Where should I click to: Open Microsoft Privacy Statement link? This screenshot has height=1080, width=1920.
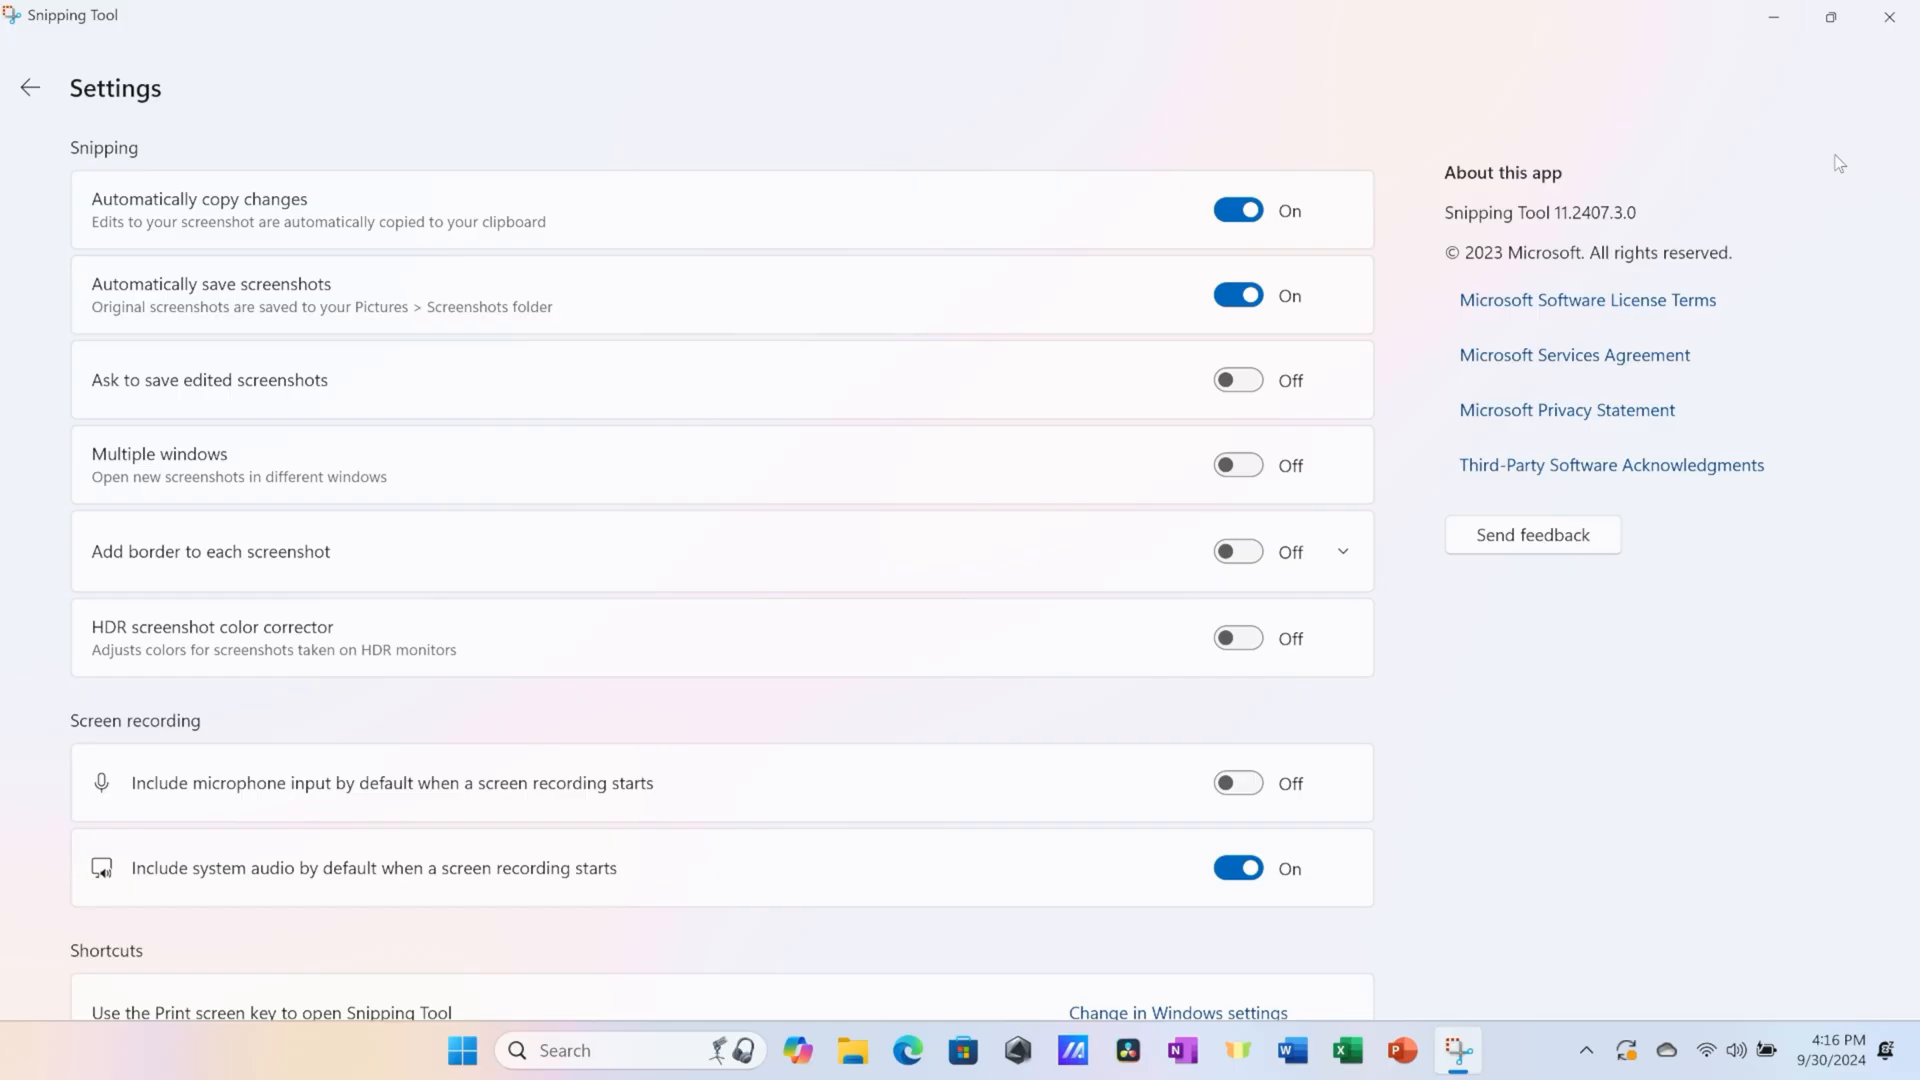point(1566,409)
